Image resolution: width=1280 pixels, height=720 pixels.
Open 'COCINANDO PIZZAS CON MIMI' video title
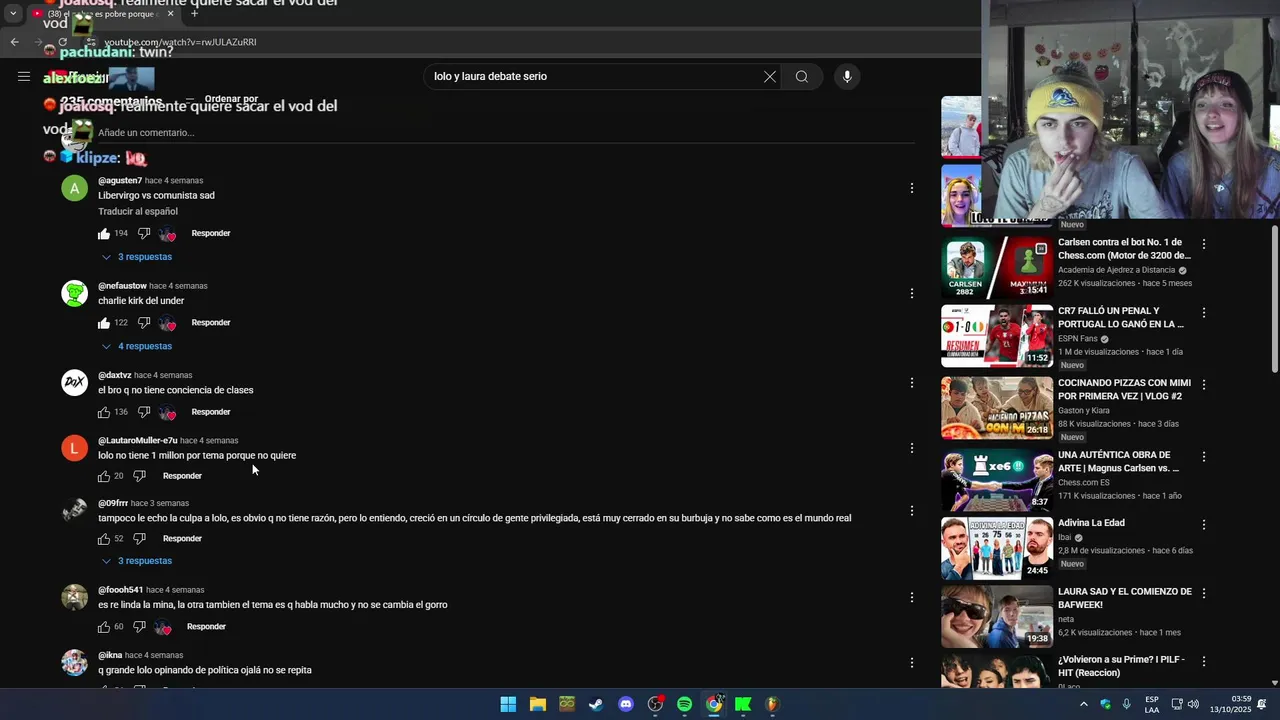click(x=1124, y=390)
